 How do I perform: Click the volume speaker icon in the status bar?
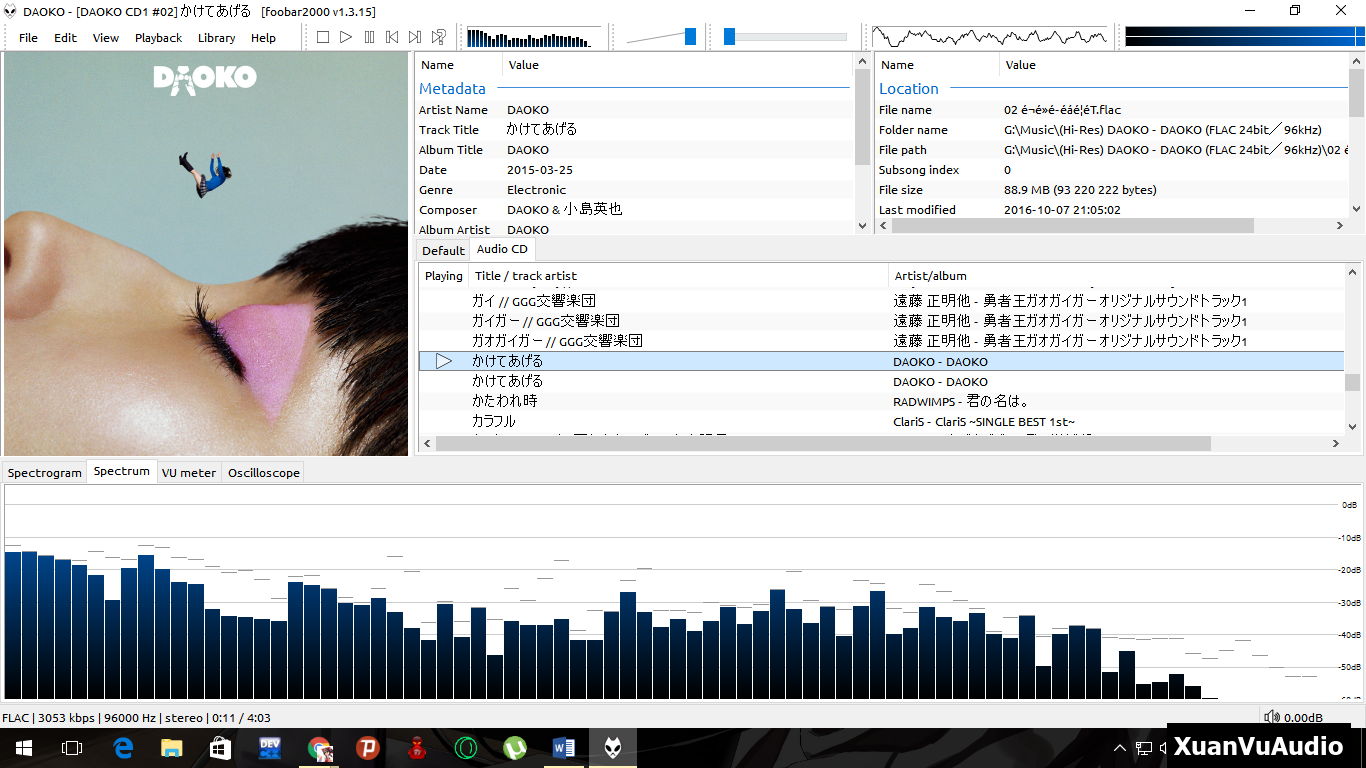pos(1272,717)
